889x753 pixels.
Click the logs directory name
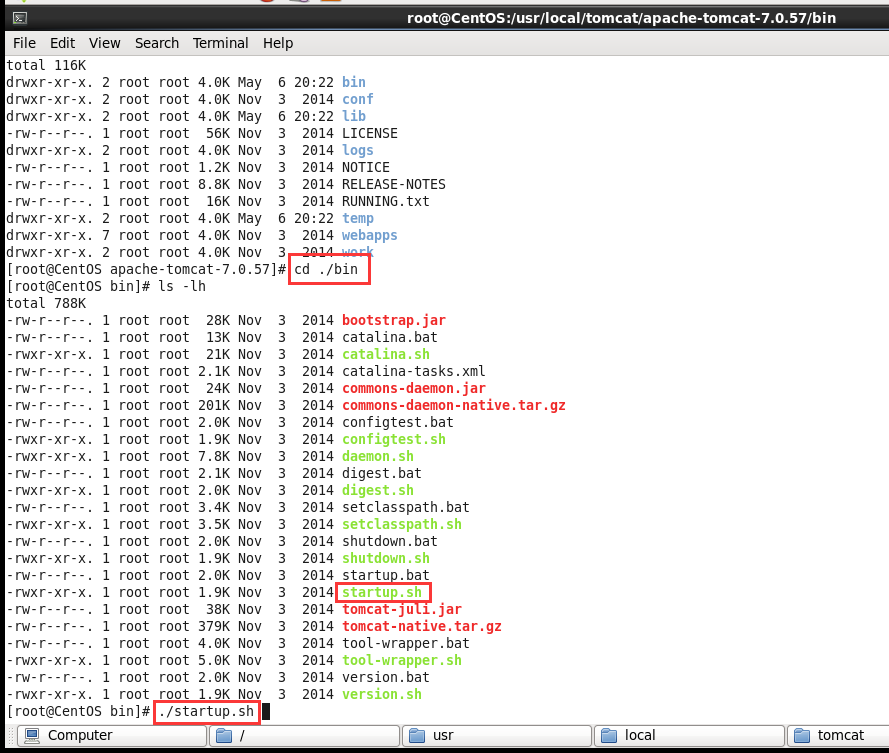358,150
